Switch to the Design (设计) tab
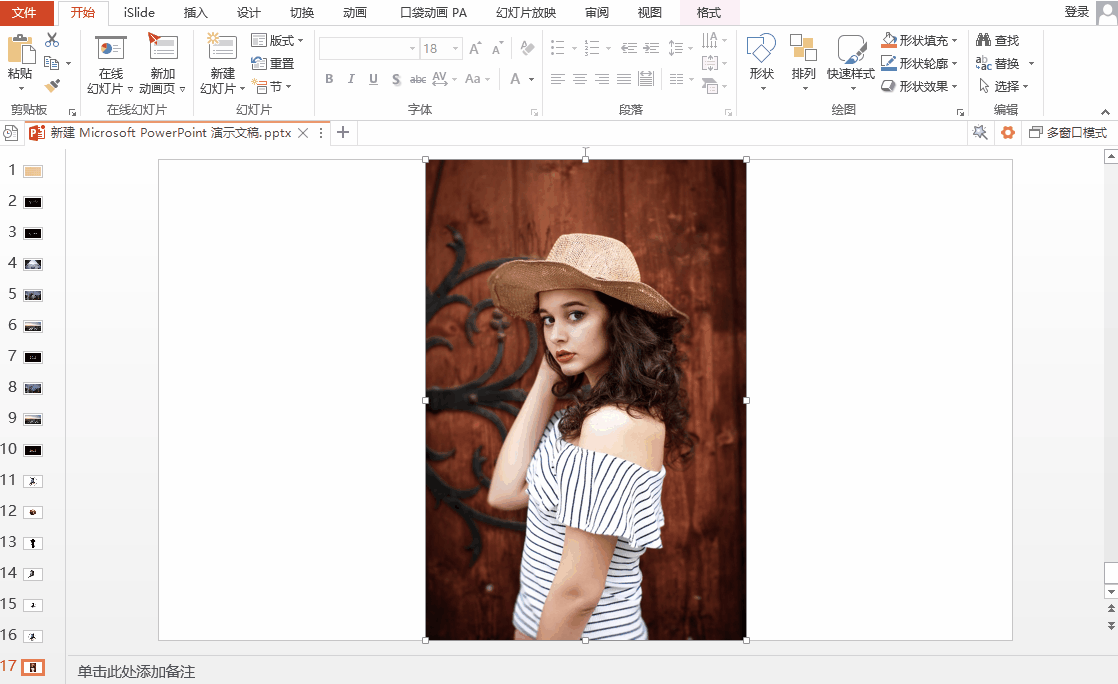Image resolution: width=1118 pixels, height=684 pixels. 249,13
